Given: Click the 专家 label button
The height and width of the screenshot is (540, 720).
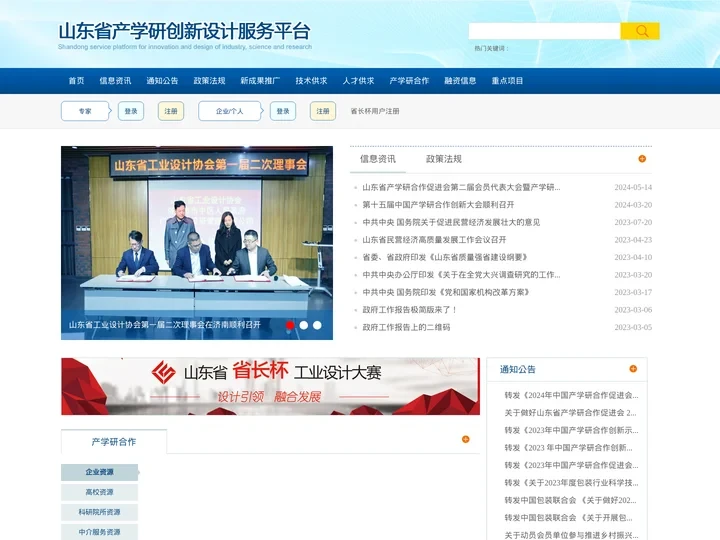Looking at the screenshot, I should (85, 111).
